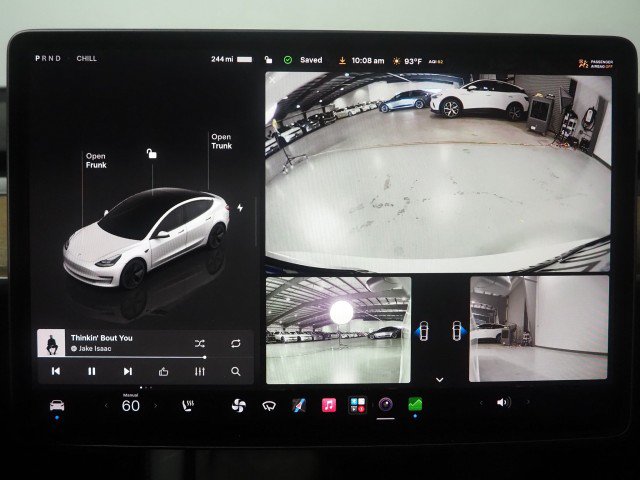This screenshot has height=480, width=640.
Task: Tap the AQI air quality reading
Action: pos(436,62)
